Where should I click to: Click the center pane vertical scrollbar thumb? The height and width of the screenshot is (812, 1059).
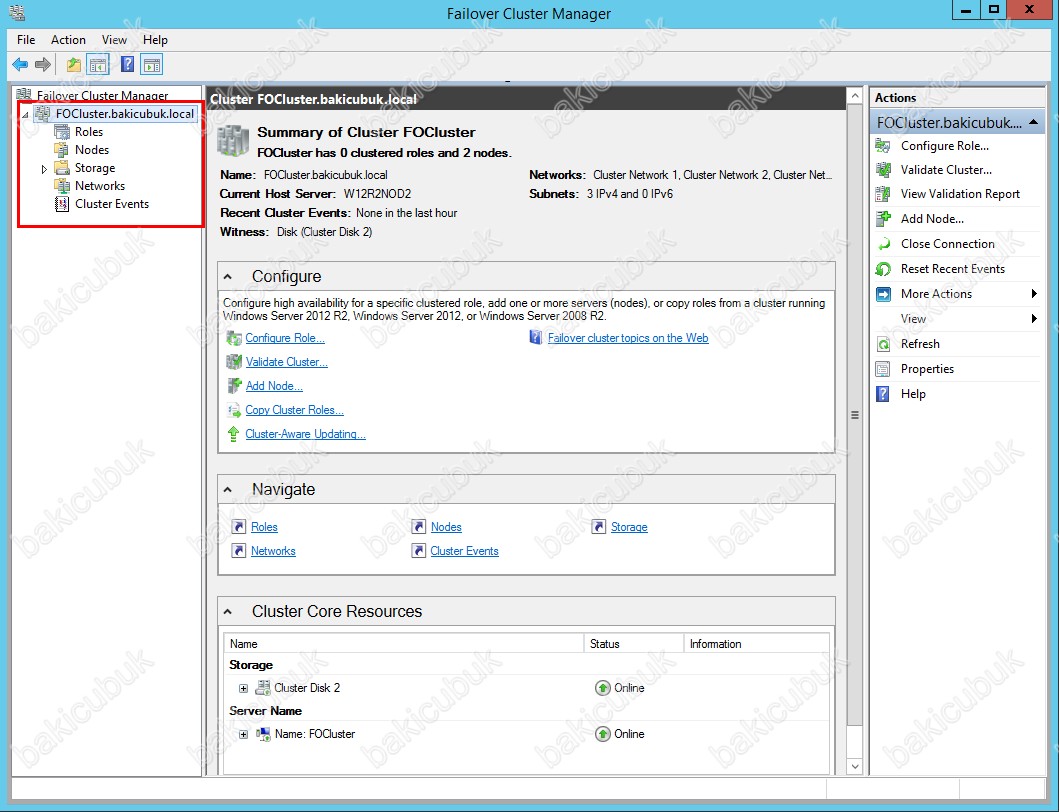click(x=855, y=415)
